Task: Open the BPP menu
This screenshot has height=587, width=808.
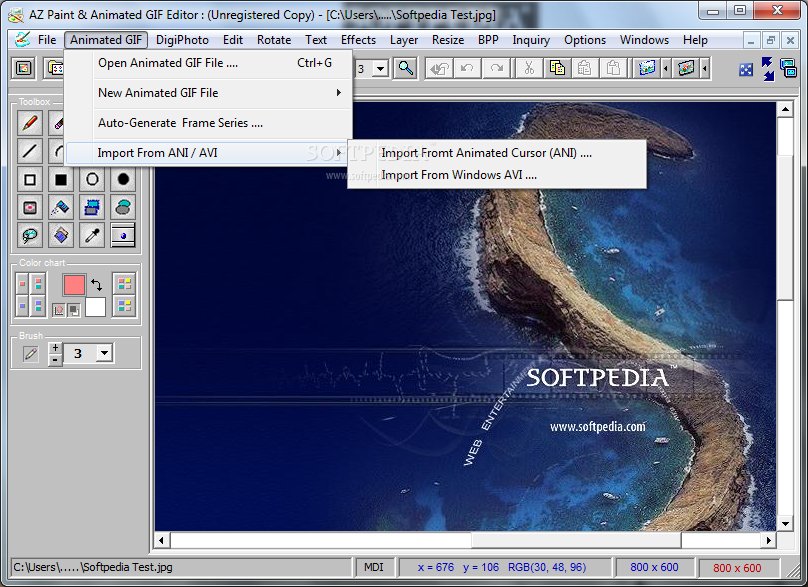Action: click(x=488, y=40)
